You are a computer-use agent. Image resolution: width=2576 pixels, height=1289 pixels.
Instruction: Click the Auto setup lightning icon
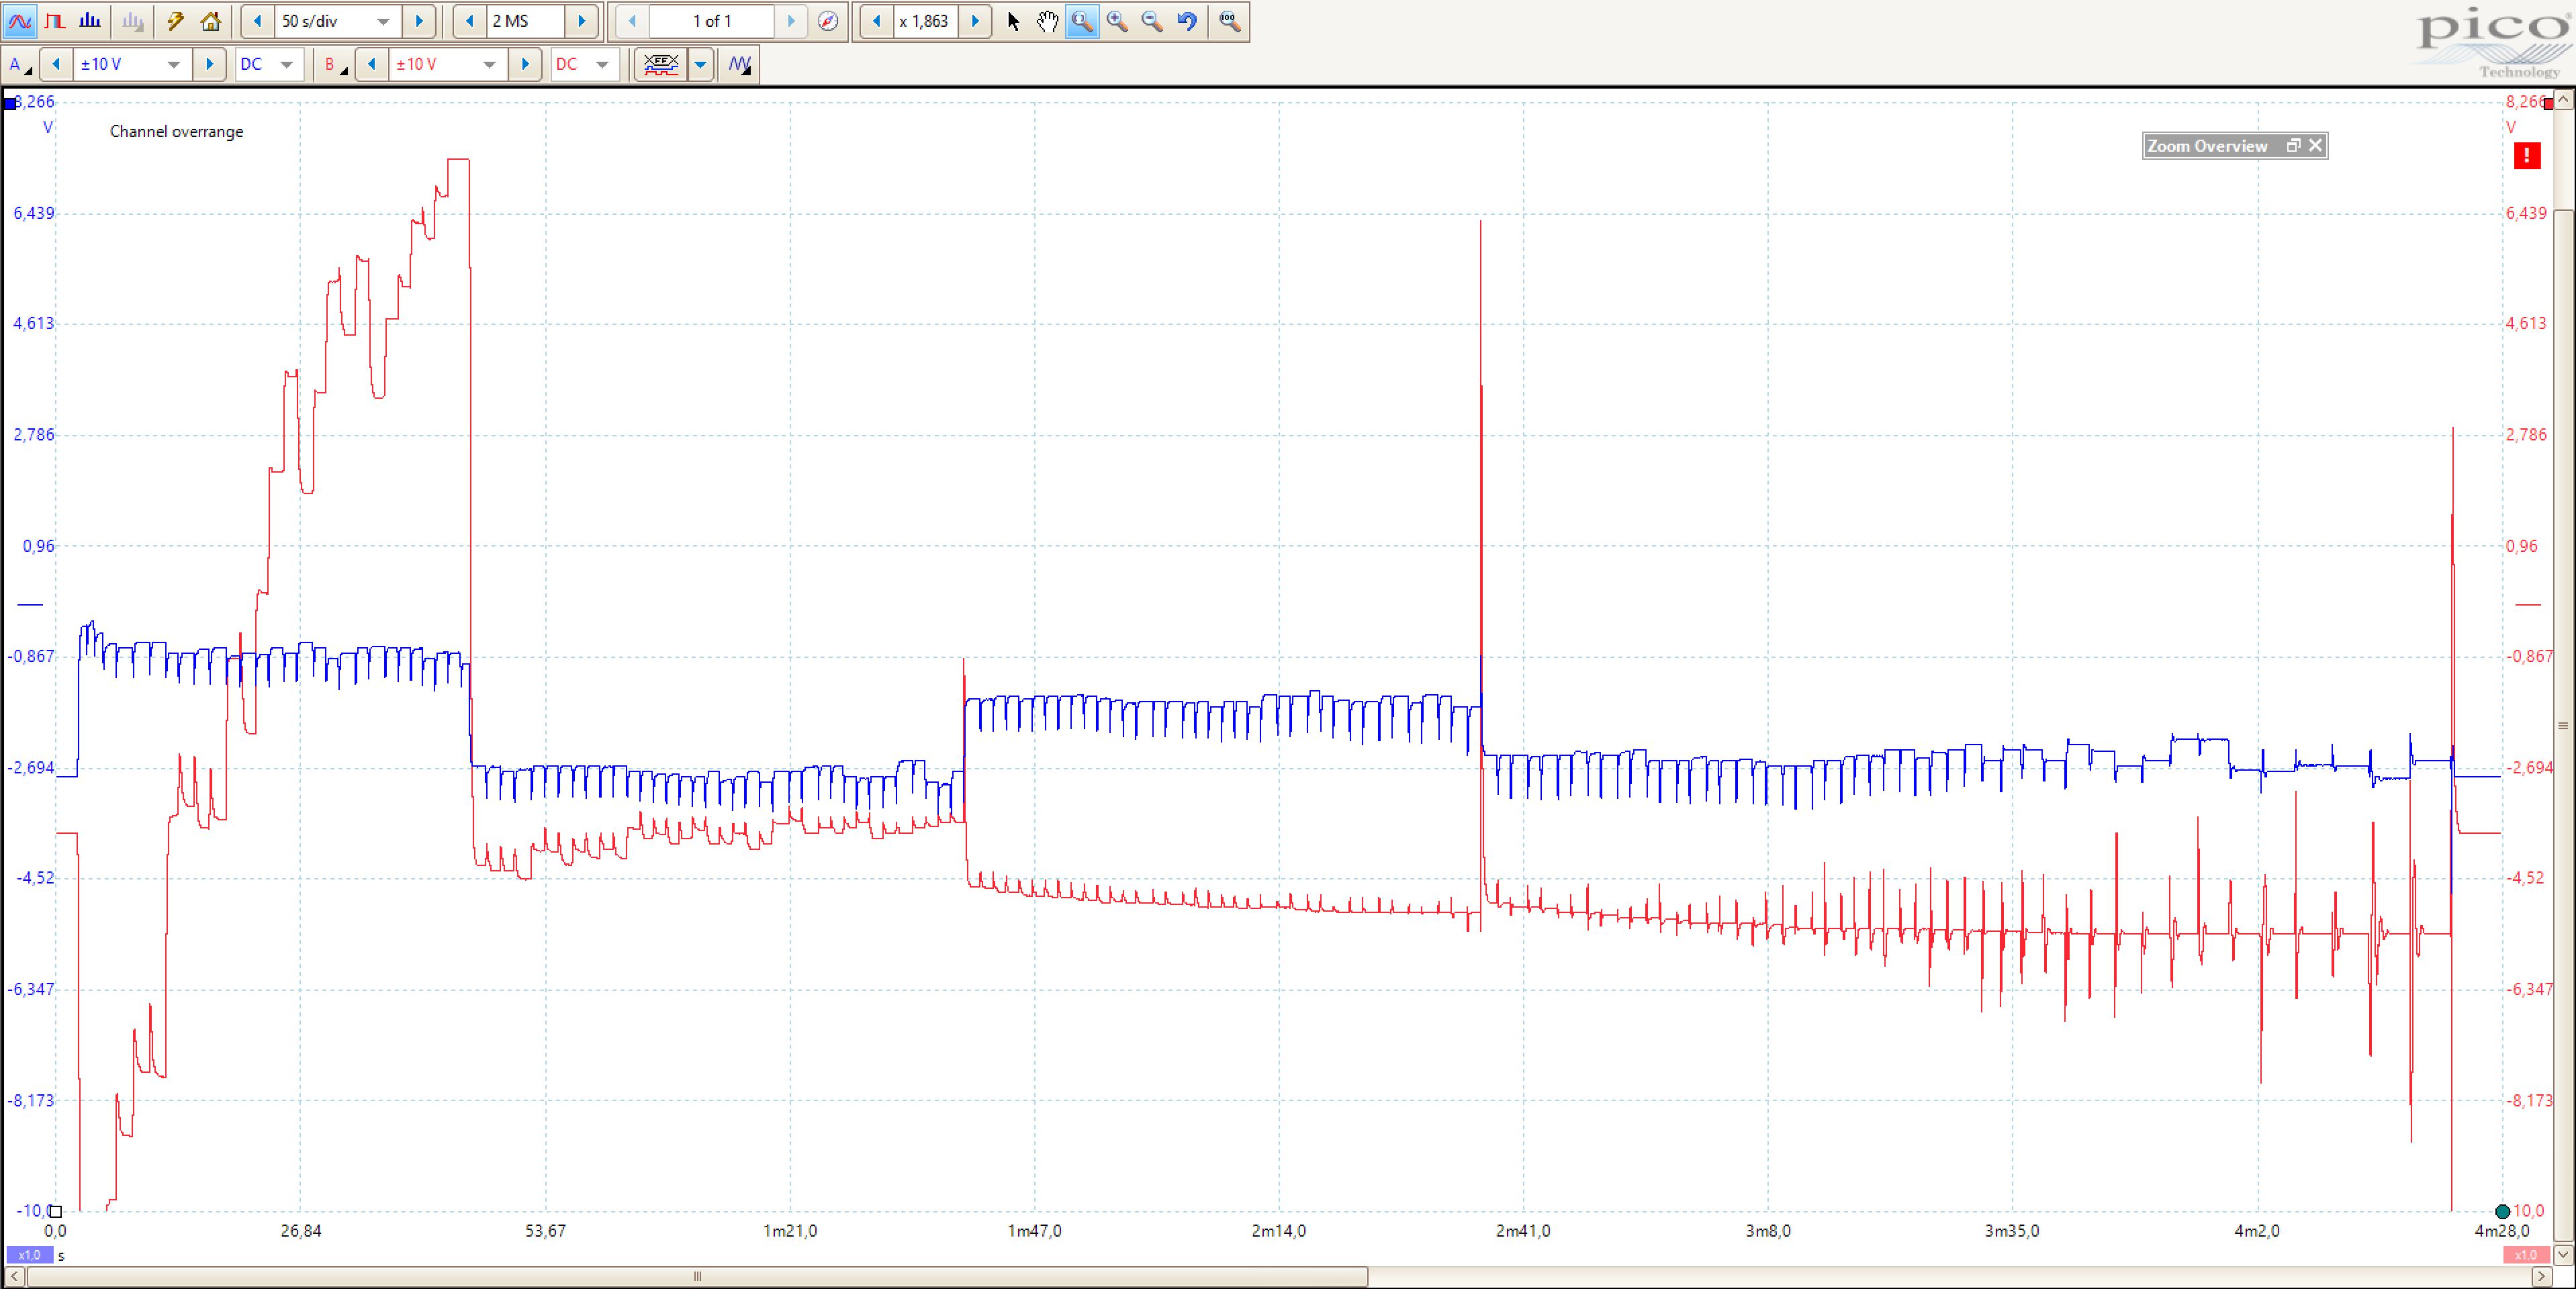tap(175, 21)
